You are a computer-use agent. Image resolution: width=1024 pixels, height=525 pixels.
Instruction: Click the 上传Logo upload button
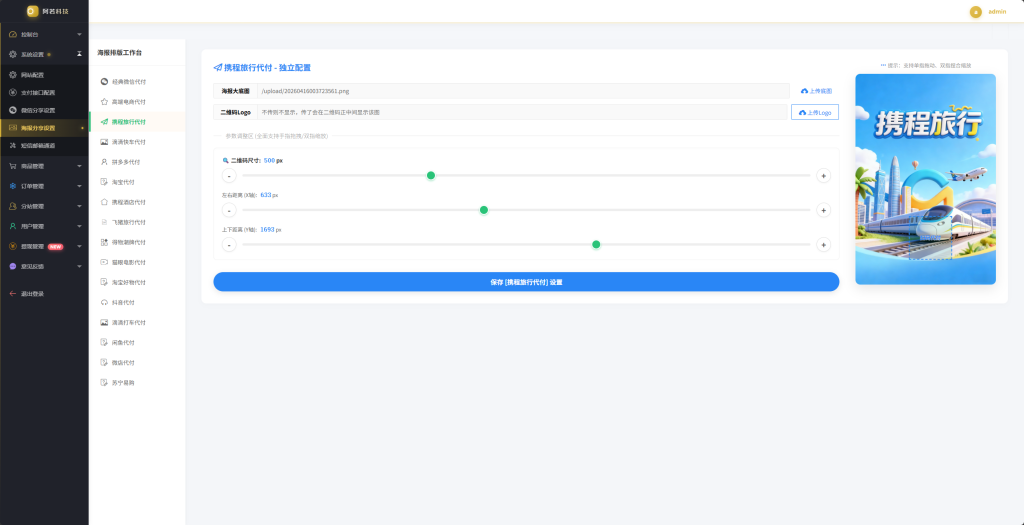point(814,112)
